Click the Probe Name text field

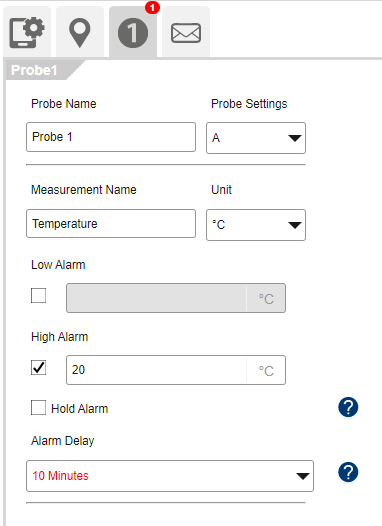pyautogui.click(x=111, y=137)
